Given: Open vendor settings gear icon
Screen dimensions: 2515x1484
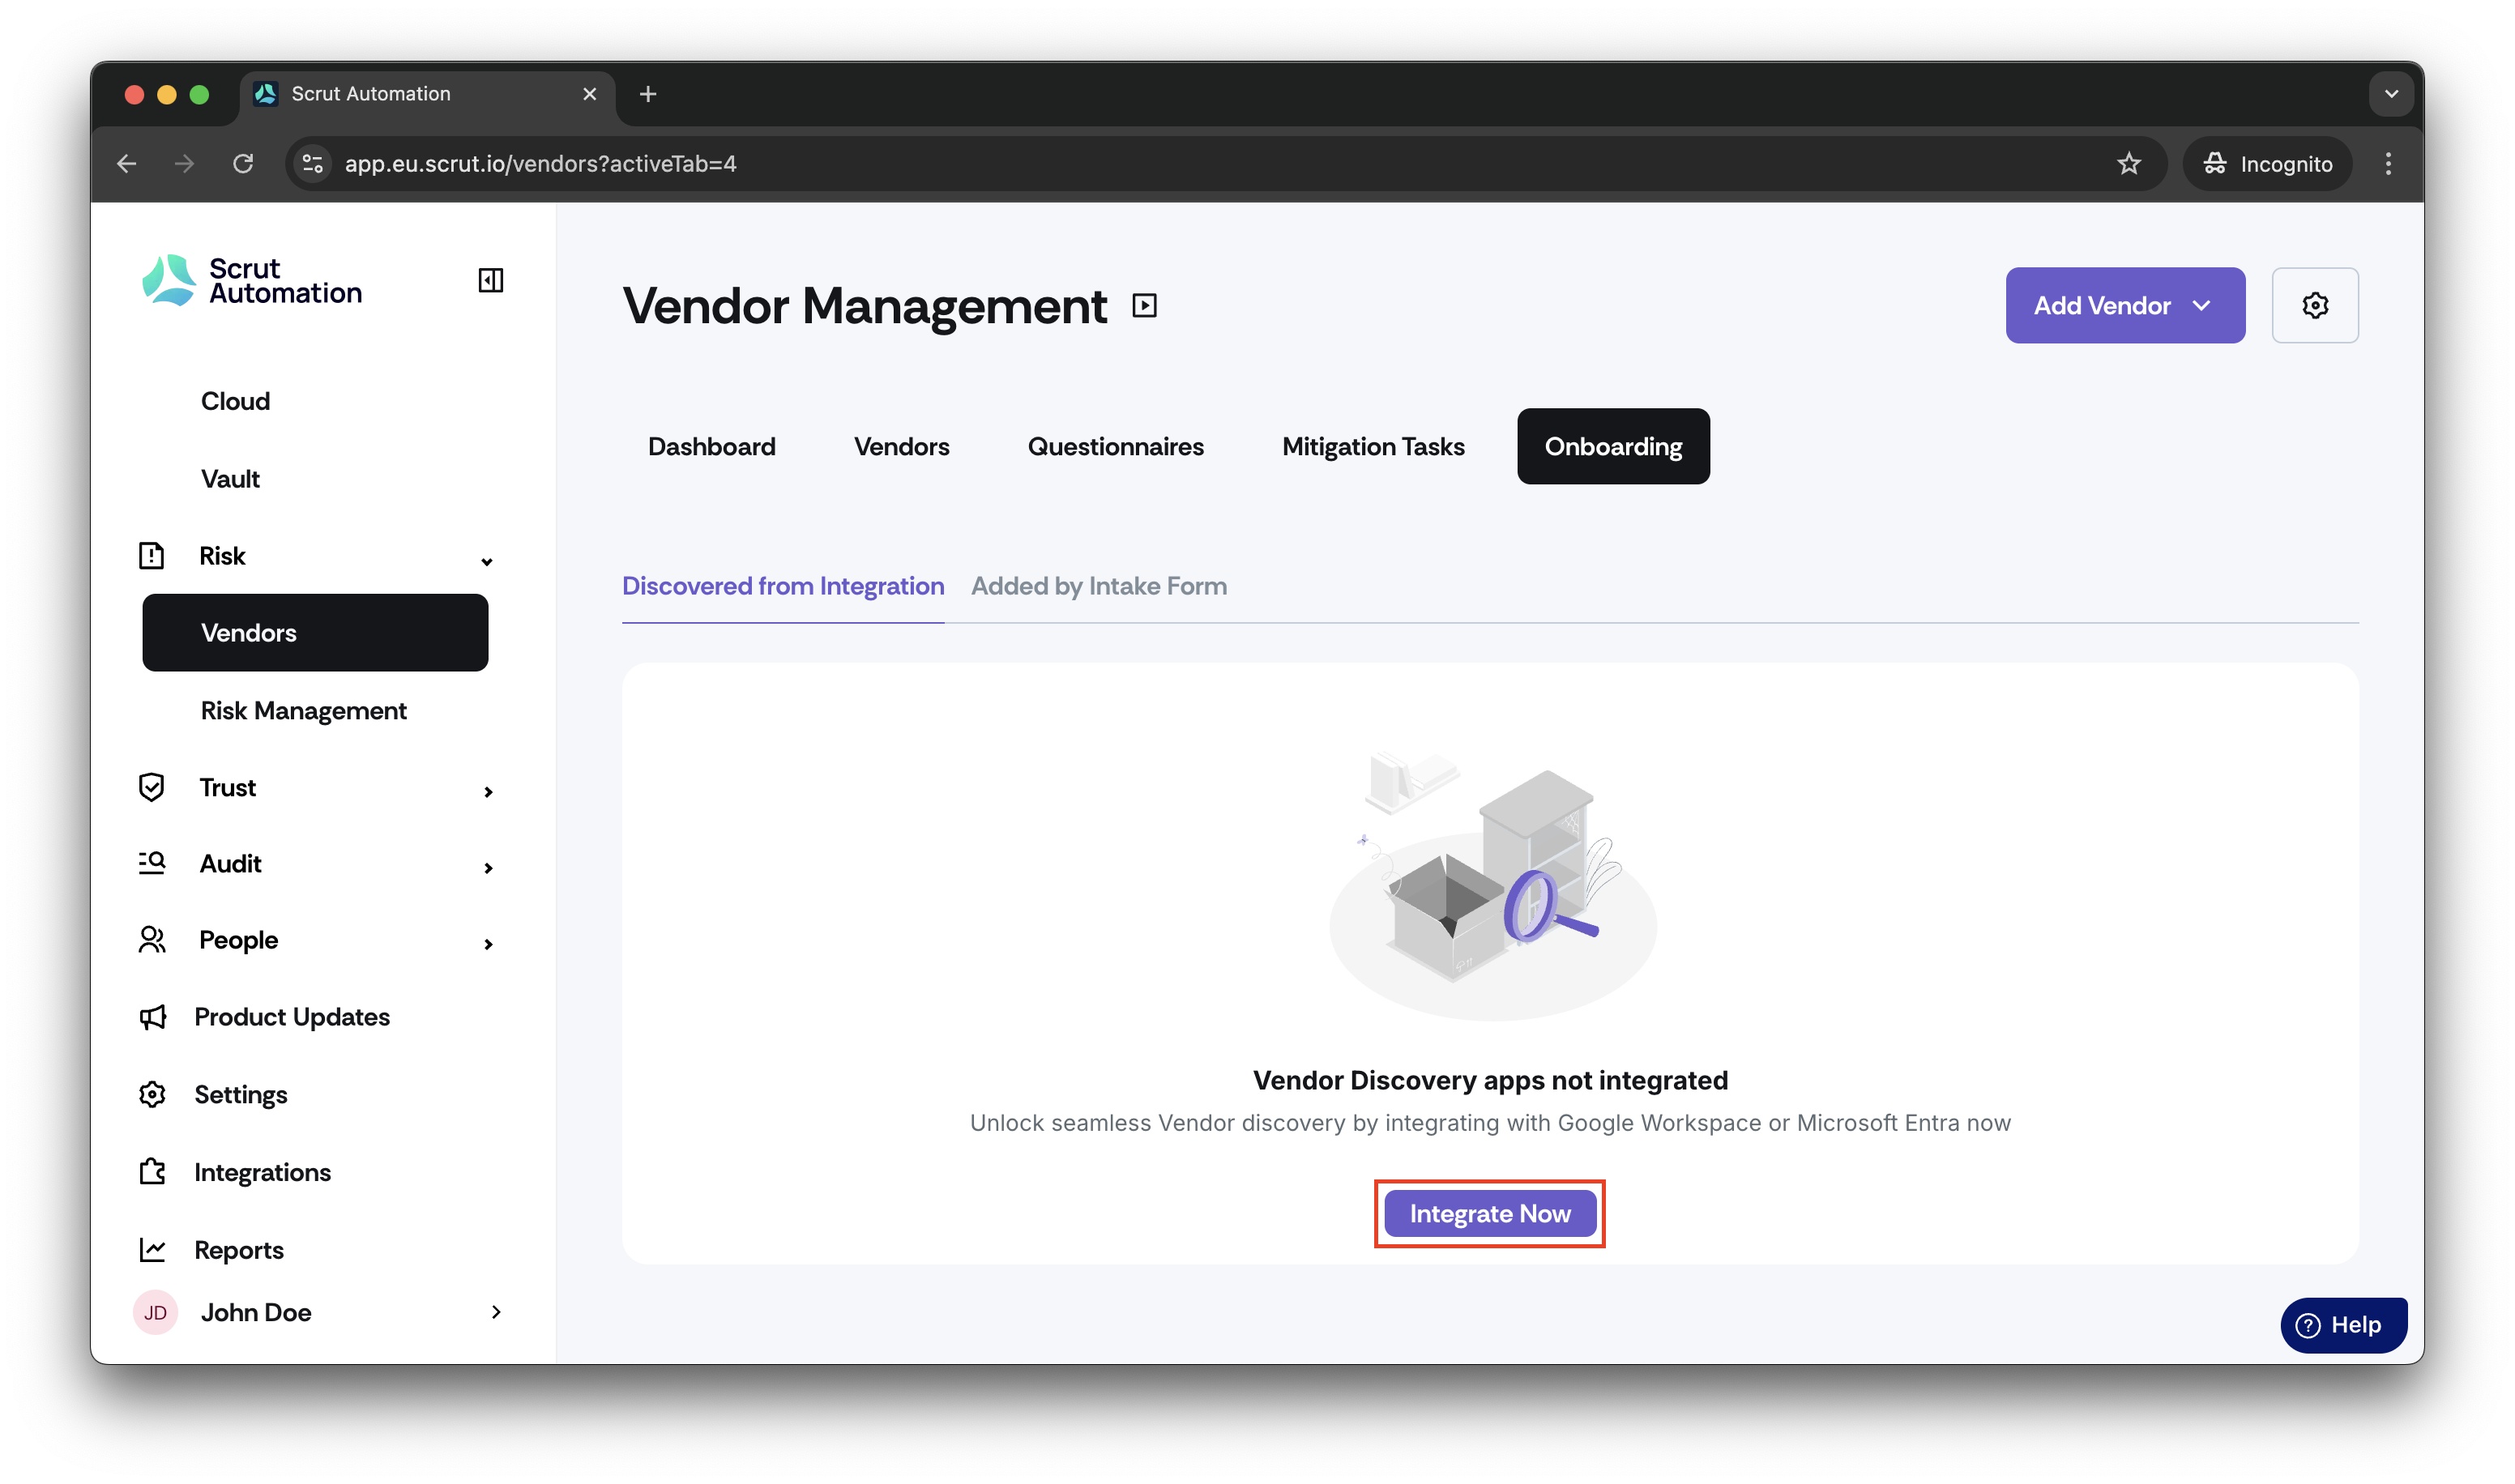Looking at the screenshot, I should point(2314,305).
